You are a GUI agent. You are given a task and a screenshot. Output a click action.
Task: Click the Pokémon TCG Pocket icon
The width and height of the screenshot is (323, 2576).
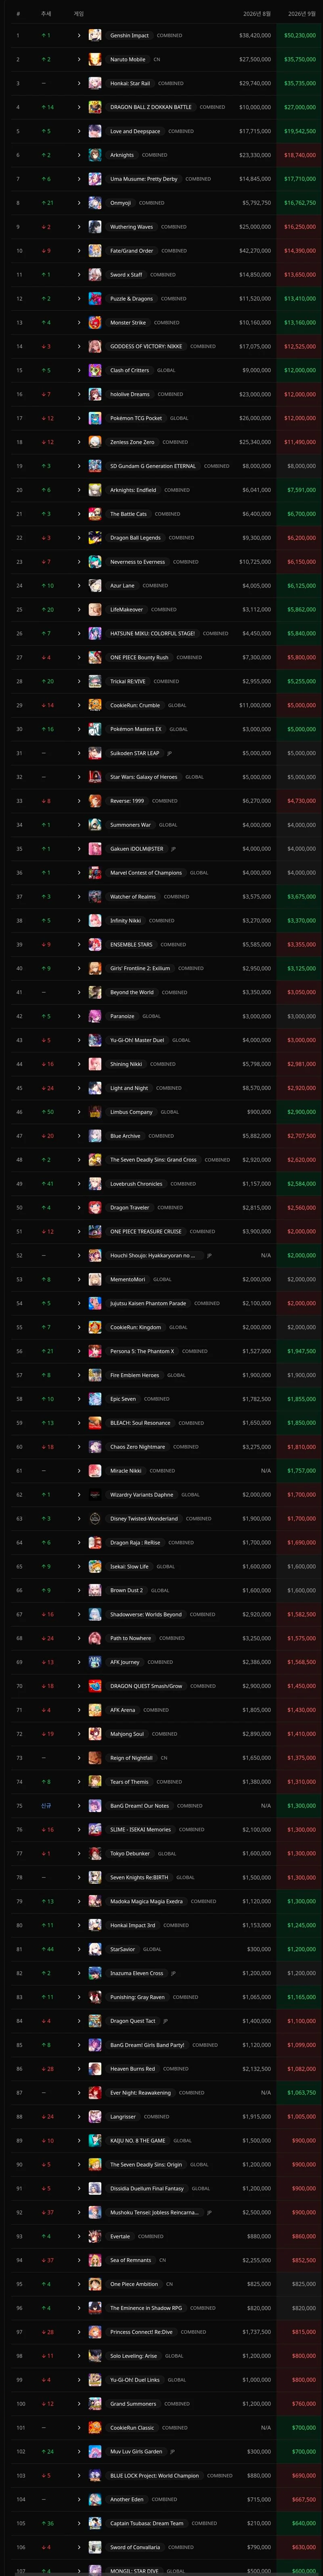coord(95,418)
